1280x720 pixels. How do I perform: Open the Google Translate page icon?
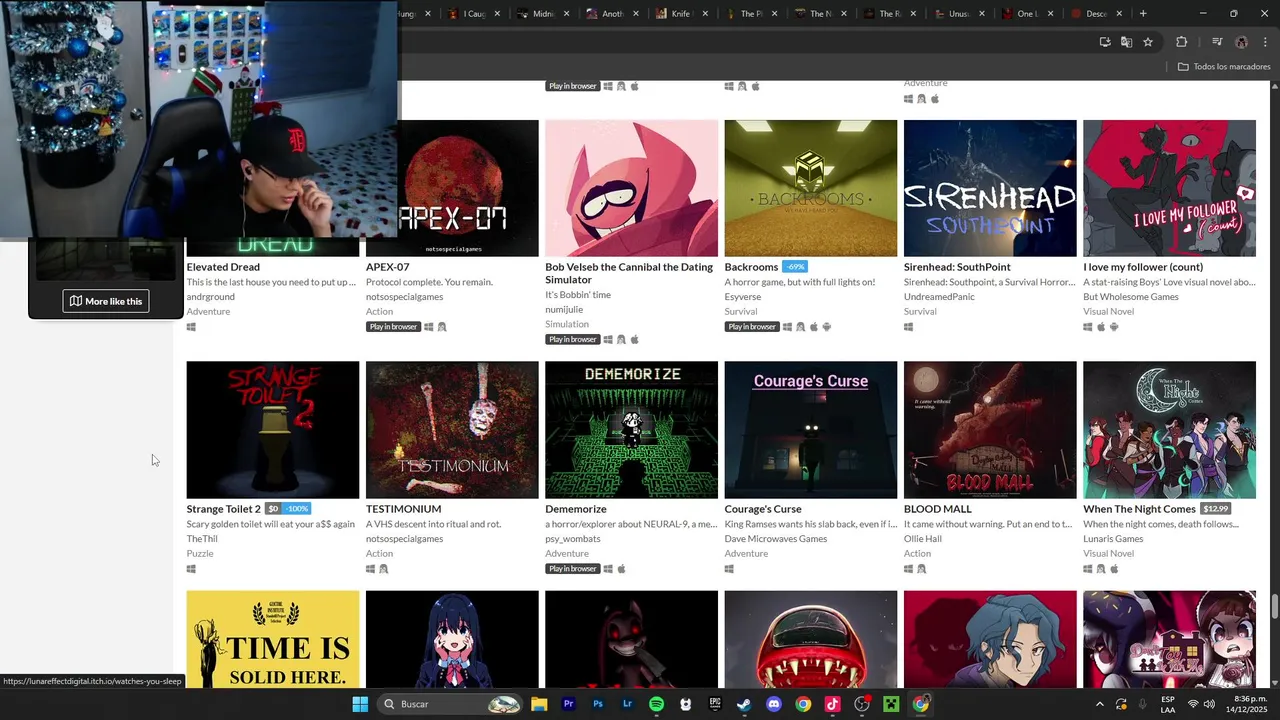tap(1126, 42)
